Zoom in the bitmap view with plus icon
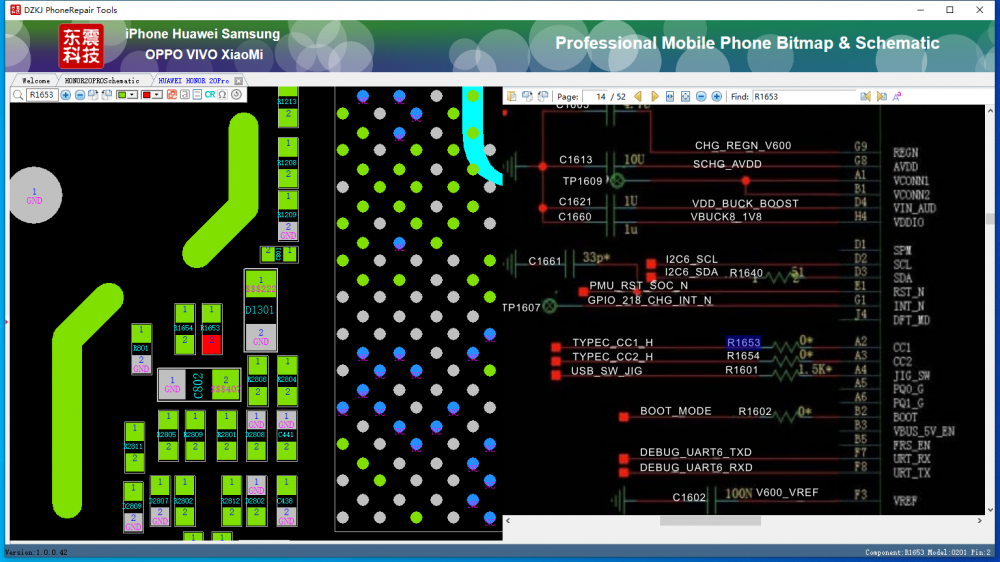 coord(66,95)
